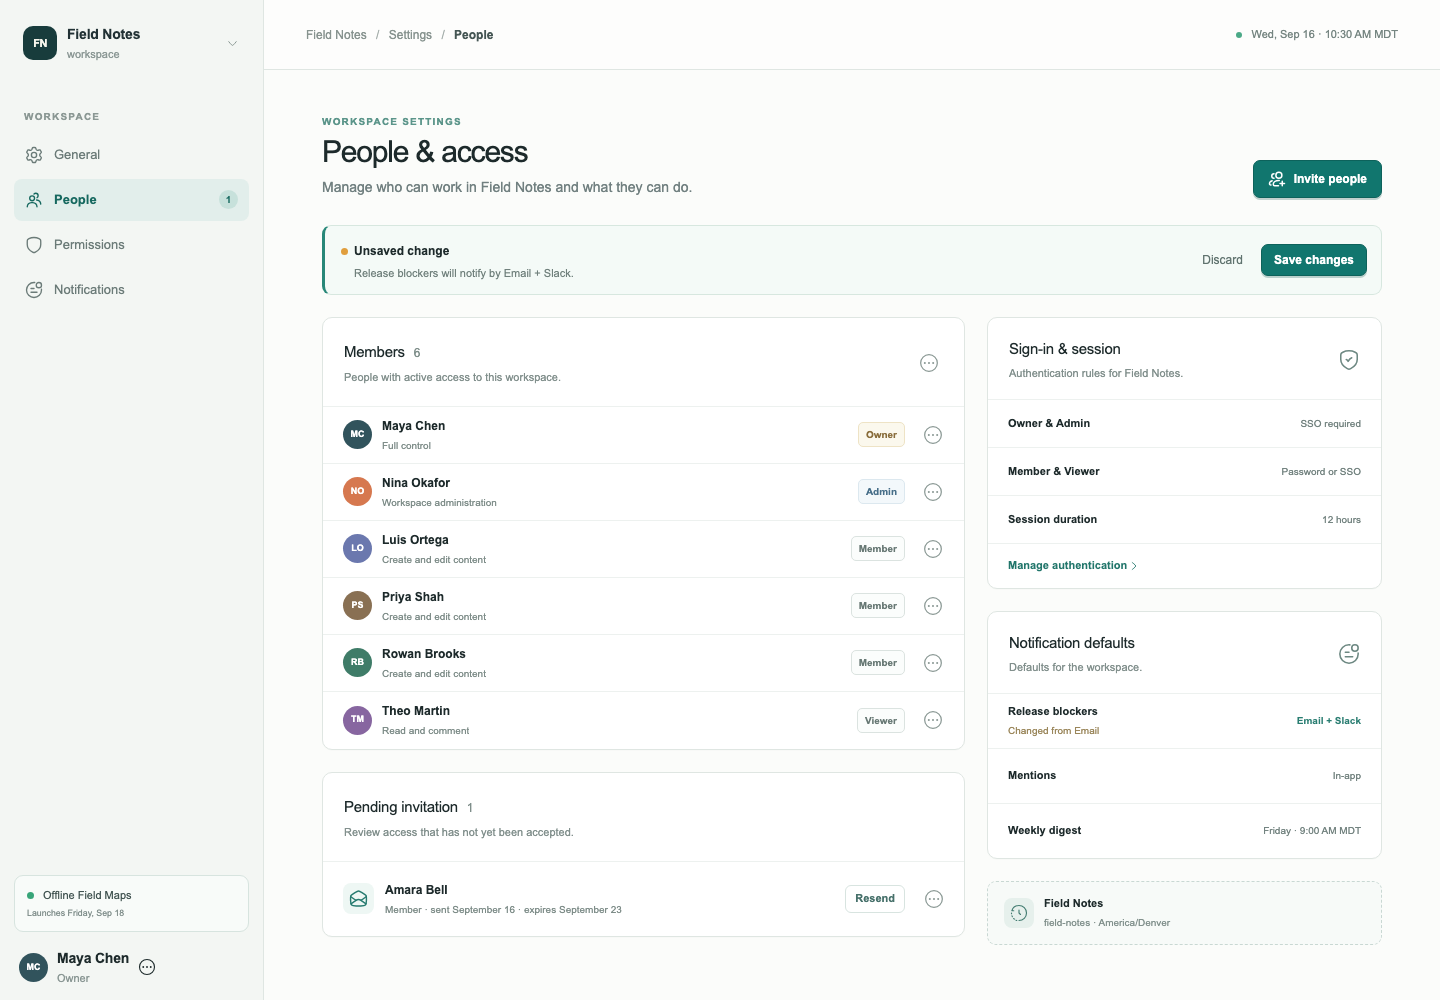
Task: Click the FN workspace logo
Action: coord(40,43)
